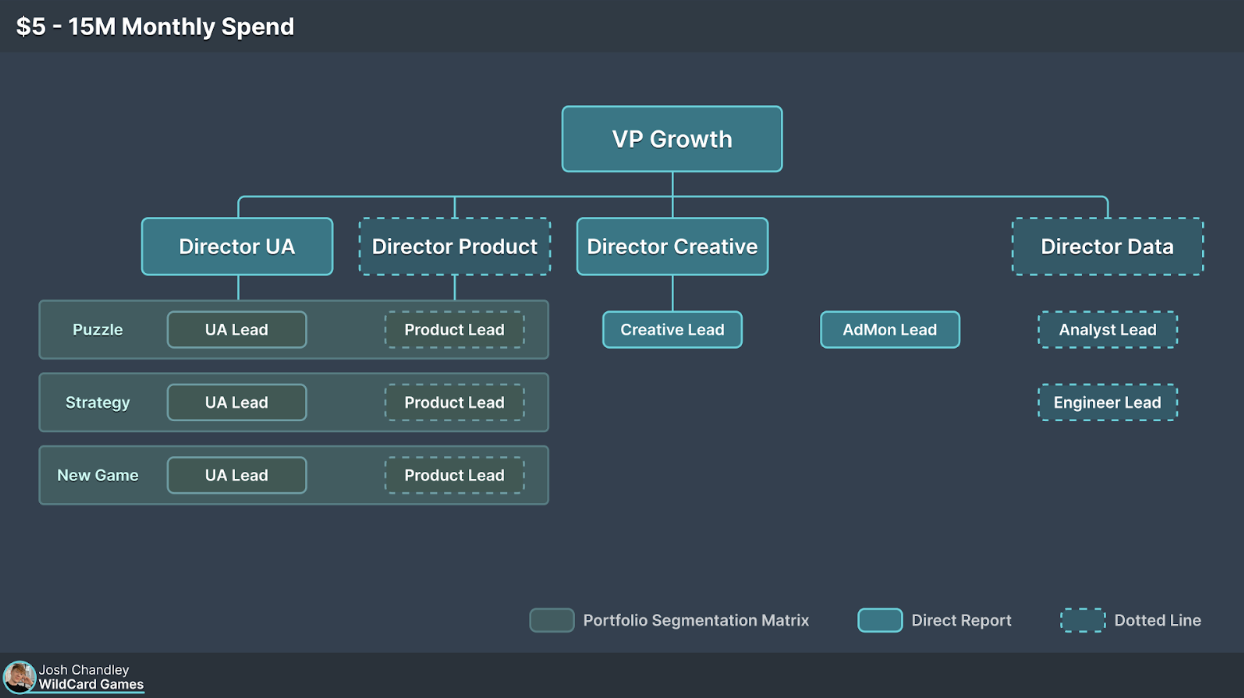Image resolution: width=1244 pixels, height=698 pixels.
Task: Select the Engineer Lead box
Action: (x=1107, y=402)
